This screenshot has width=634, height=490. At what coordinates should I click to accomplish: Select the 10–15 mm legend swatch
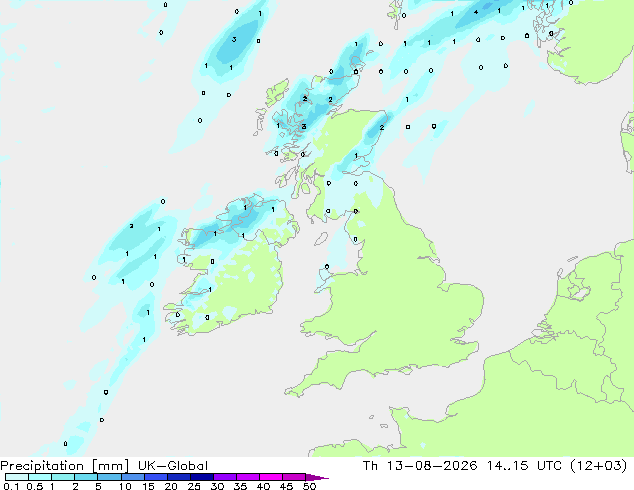click(132, 477)
